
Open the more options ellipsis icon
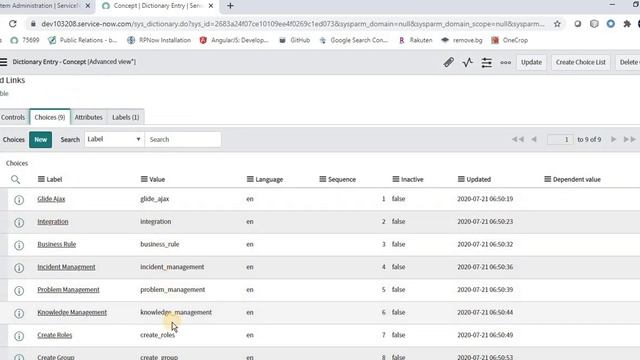pos(505,62)
